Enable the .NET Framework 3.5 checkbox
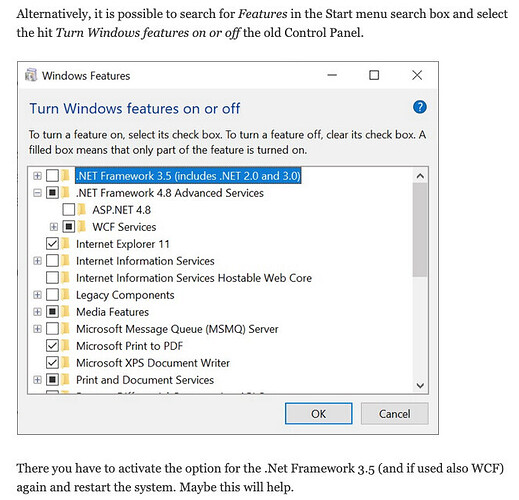Screen dimensions: 519x500 (x=52, y=175)
